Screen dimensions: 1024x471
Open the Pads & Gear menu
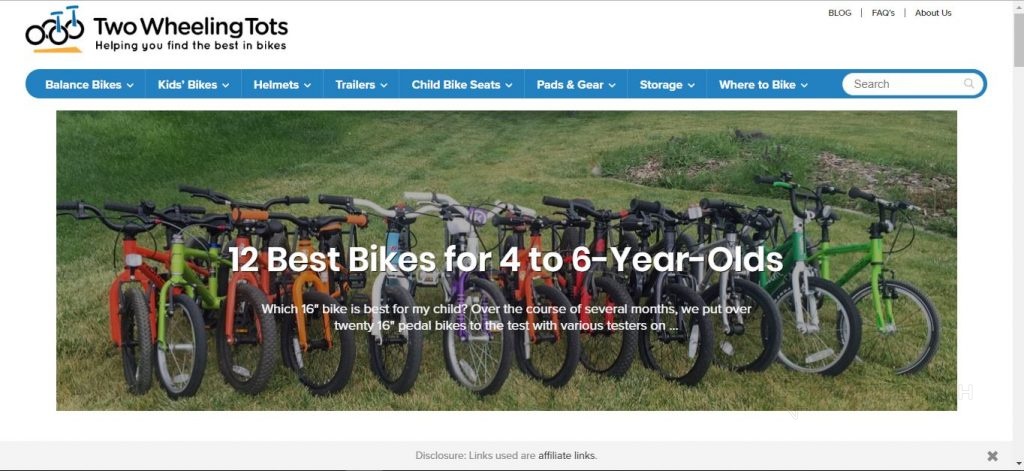pos(576,84)
